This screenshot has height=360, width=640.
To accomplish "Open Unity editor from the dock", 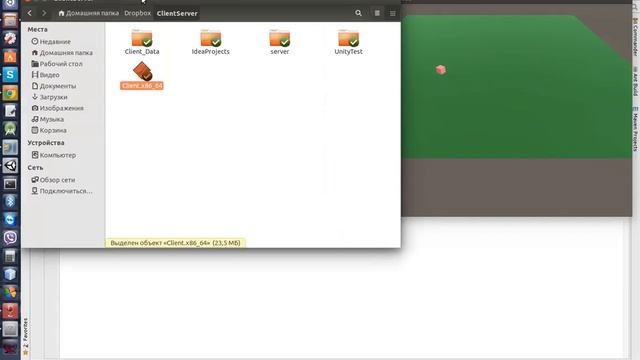I will coord(10,165).
